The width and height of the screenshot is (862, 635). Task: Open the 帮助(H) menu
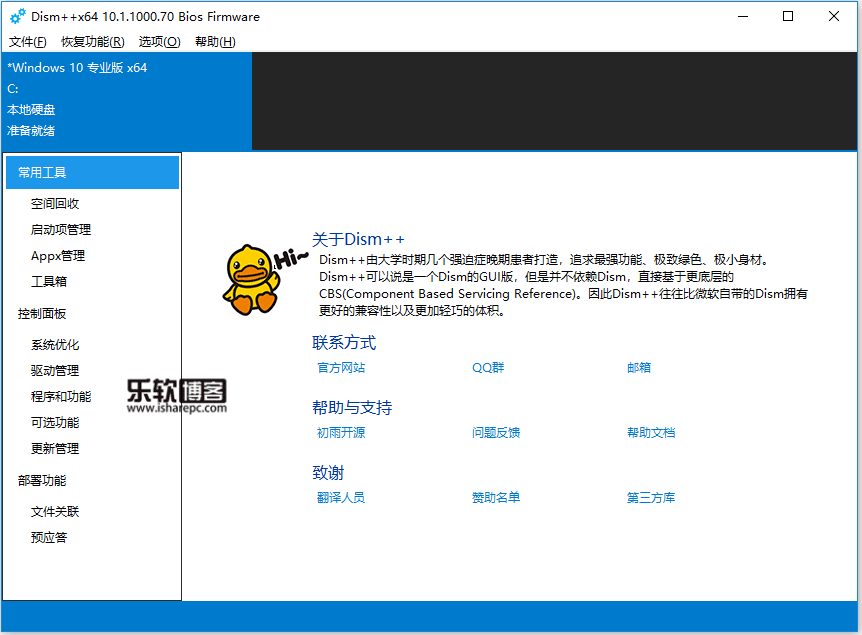coord(215,42)
